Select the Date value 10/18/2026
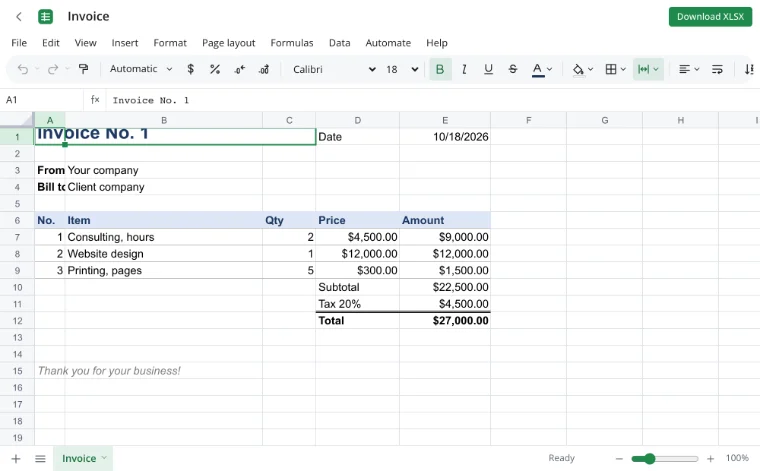 coord(445,137)
